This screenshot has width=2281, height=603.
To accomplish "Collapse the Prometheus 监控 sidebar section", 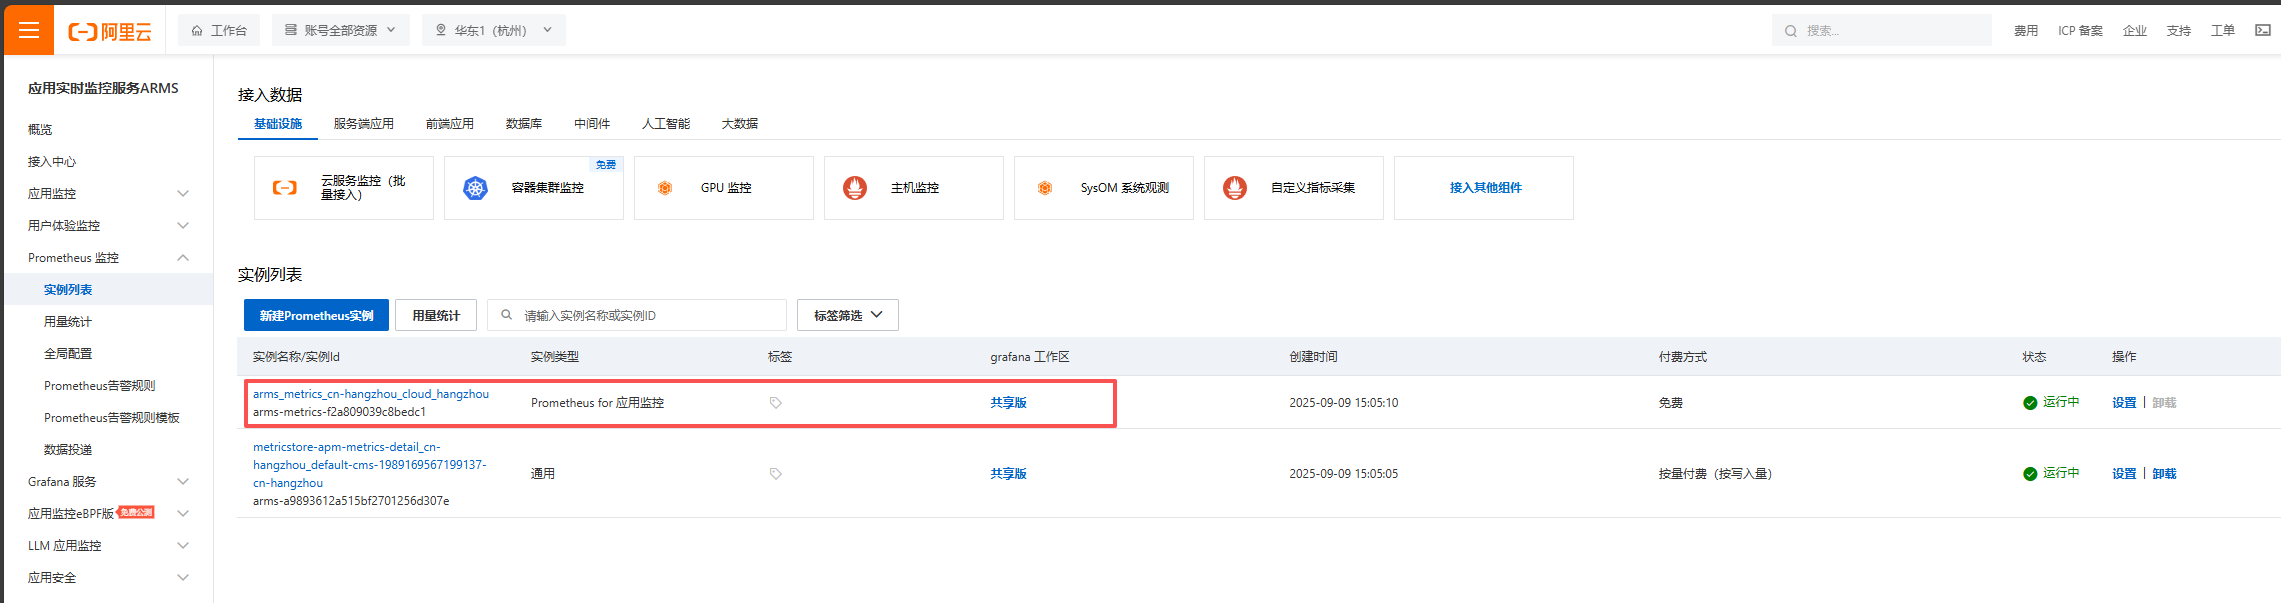I will click(x=183, y=258).
